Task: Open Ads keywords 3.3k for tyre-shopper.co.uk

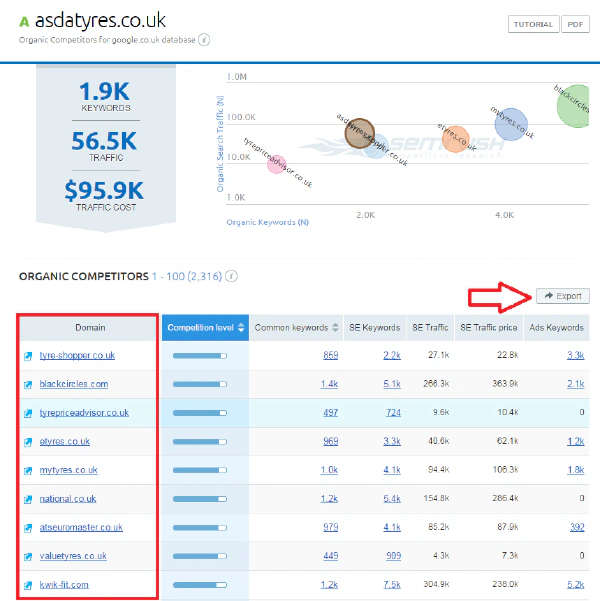Action: [575, 355]
